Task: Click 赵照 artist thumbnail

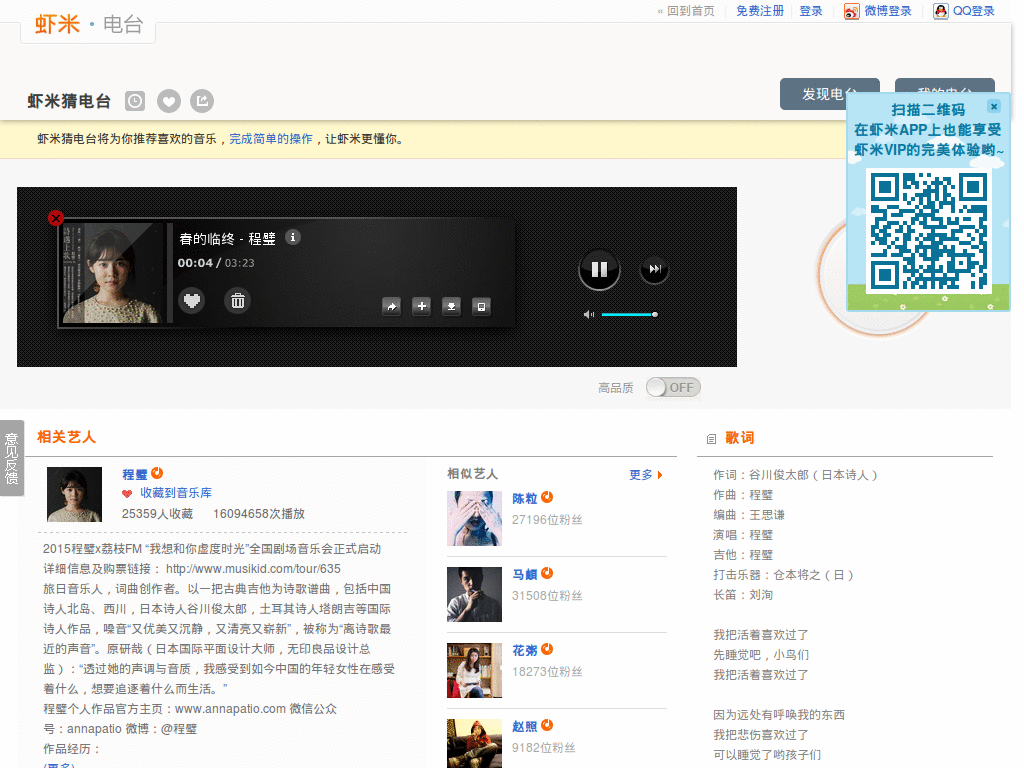Action: [474, 744]
